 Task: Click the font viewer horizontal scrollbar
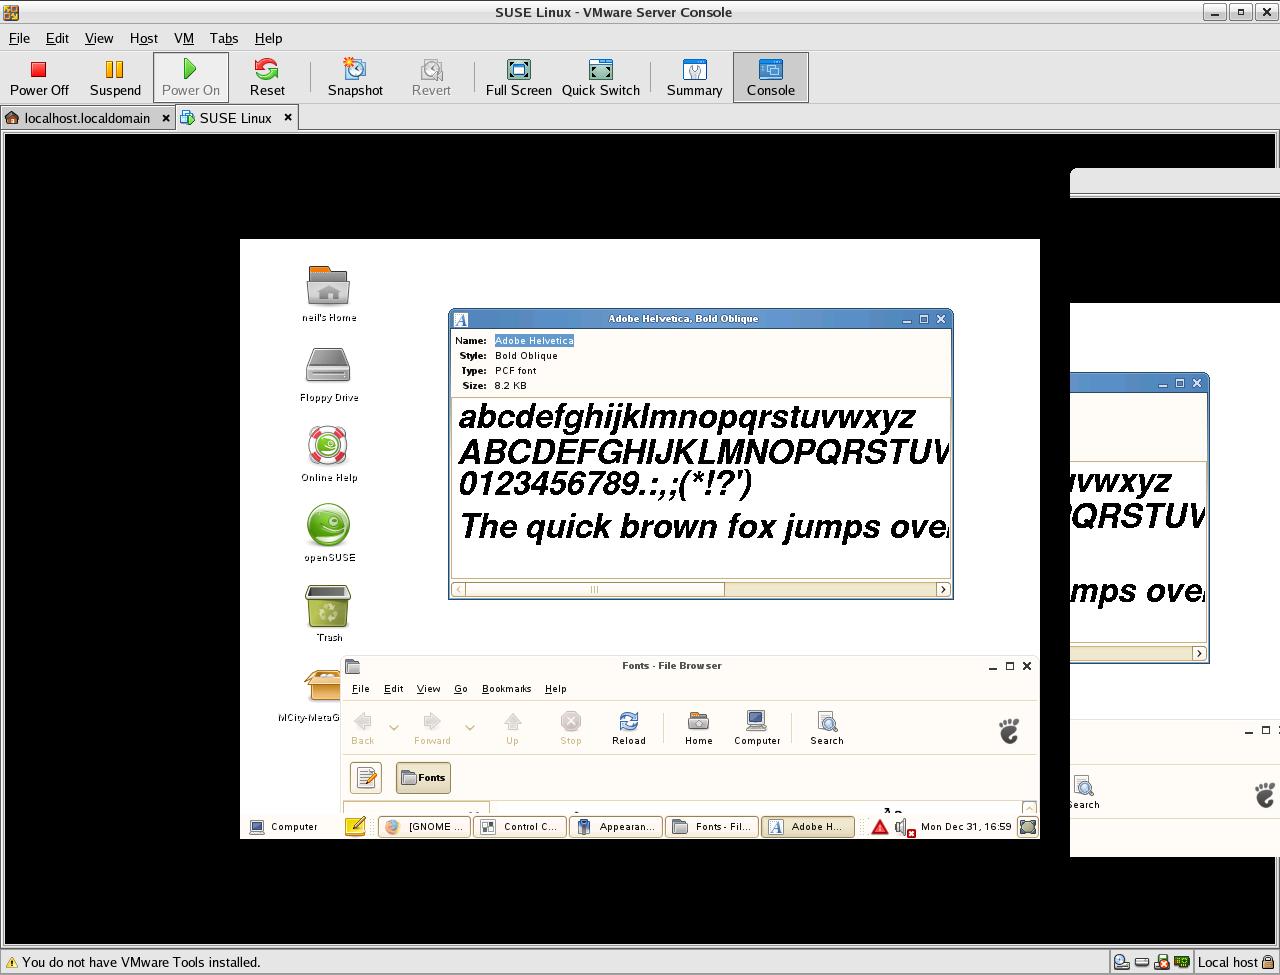594,590
